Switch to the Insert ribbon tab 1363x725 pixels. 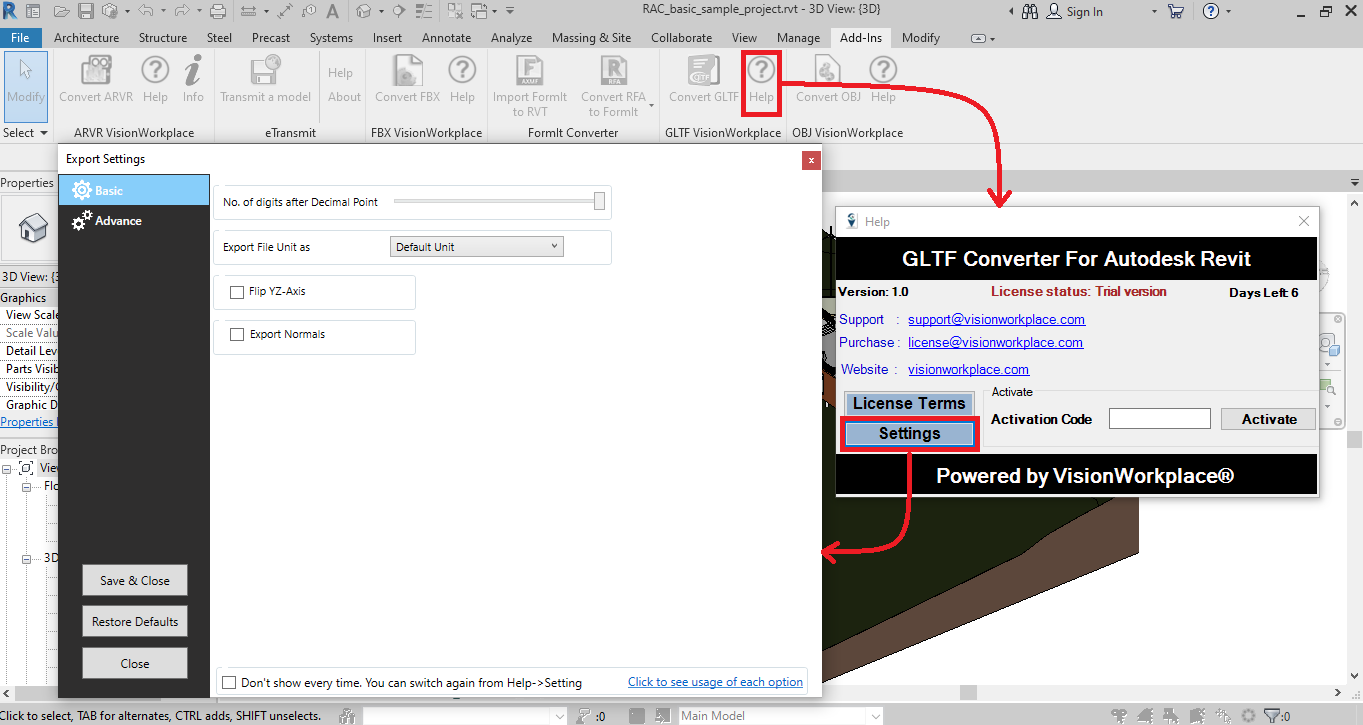point(387,38)
